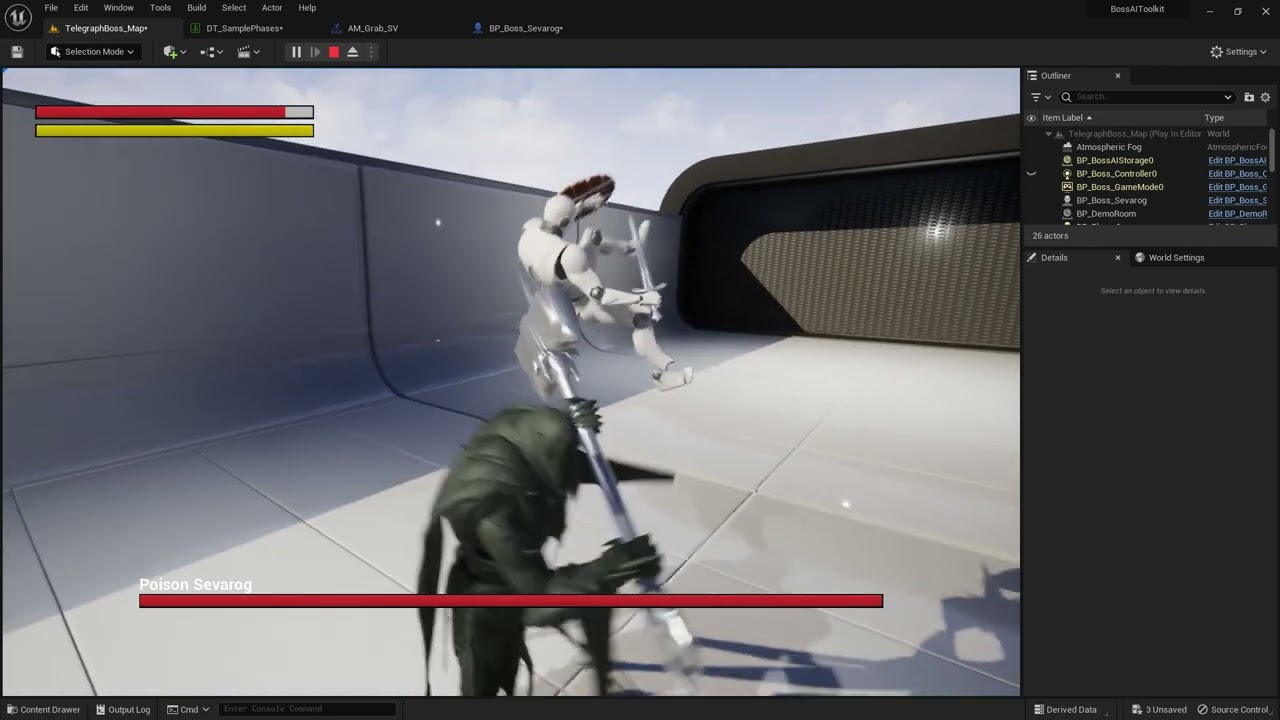Open the Help menu

tap(307, 8)
